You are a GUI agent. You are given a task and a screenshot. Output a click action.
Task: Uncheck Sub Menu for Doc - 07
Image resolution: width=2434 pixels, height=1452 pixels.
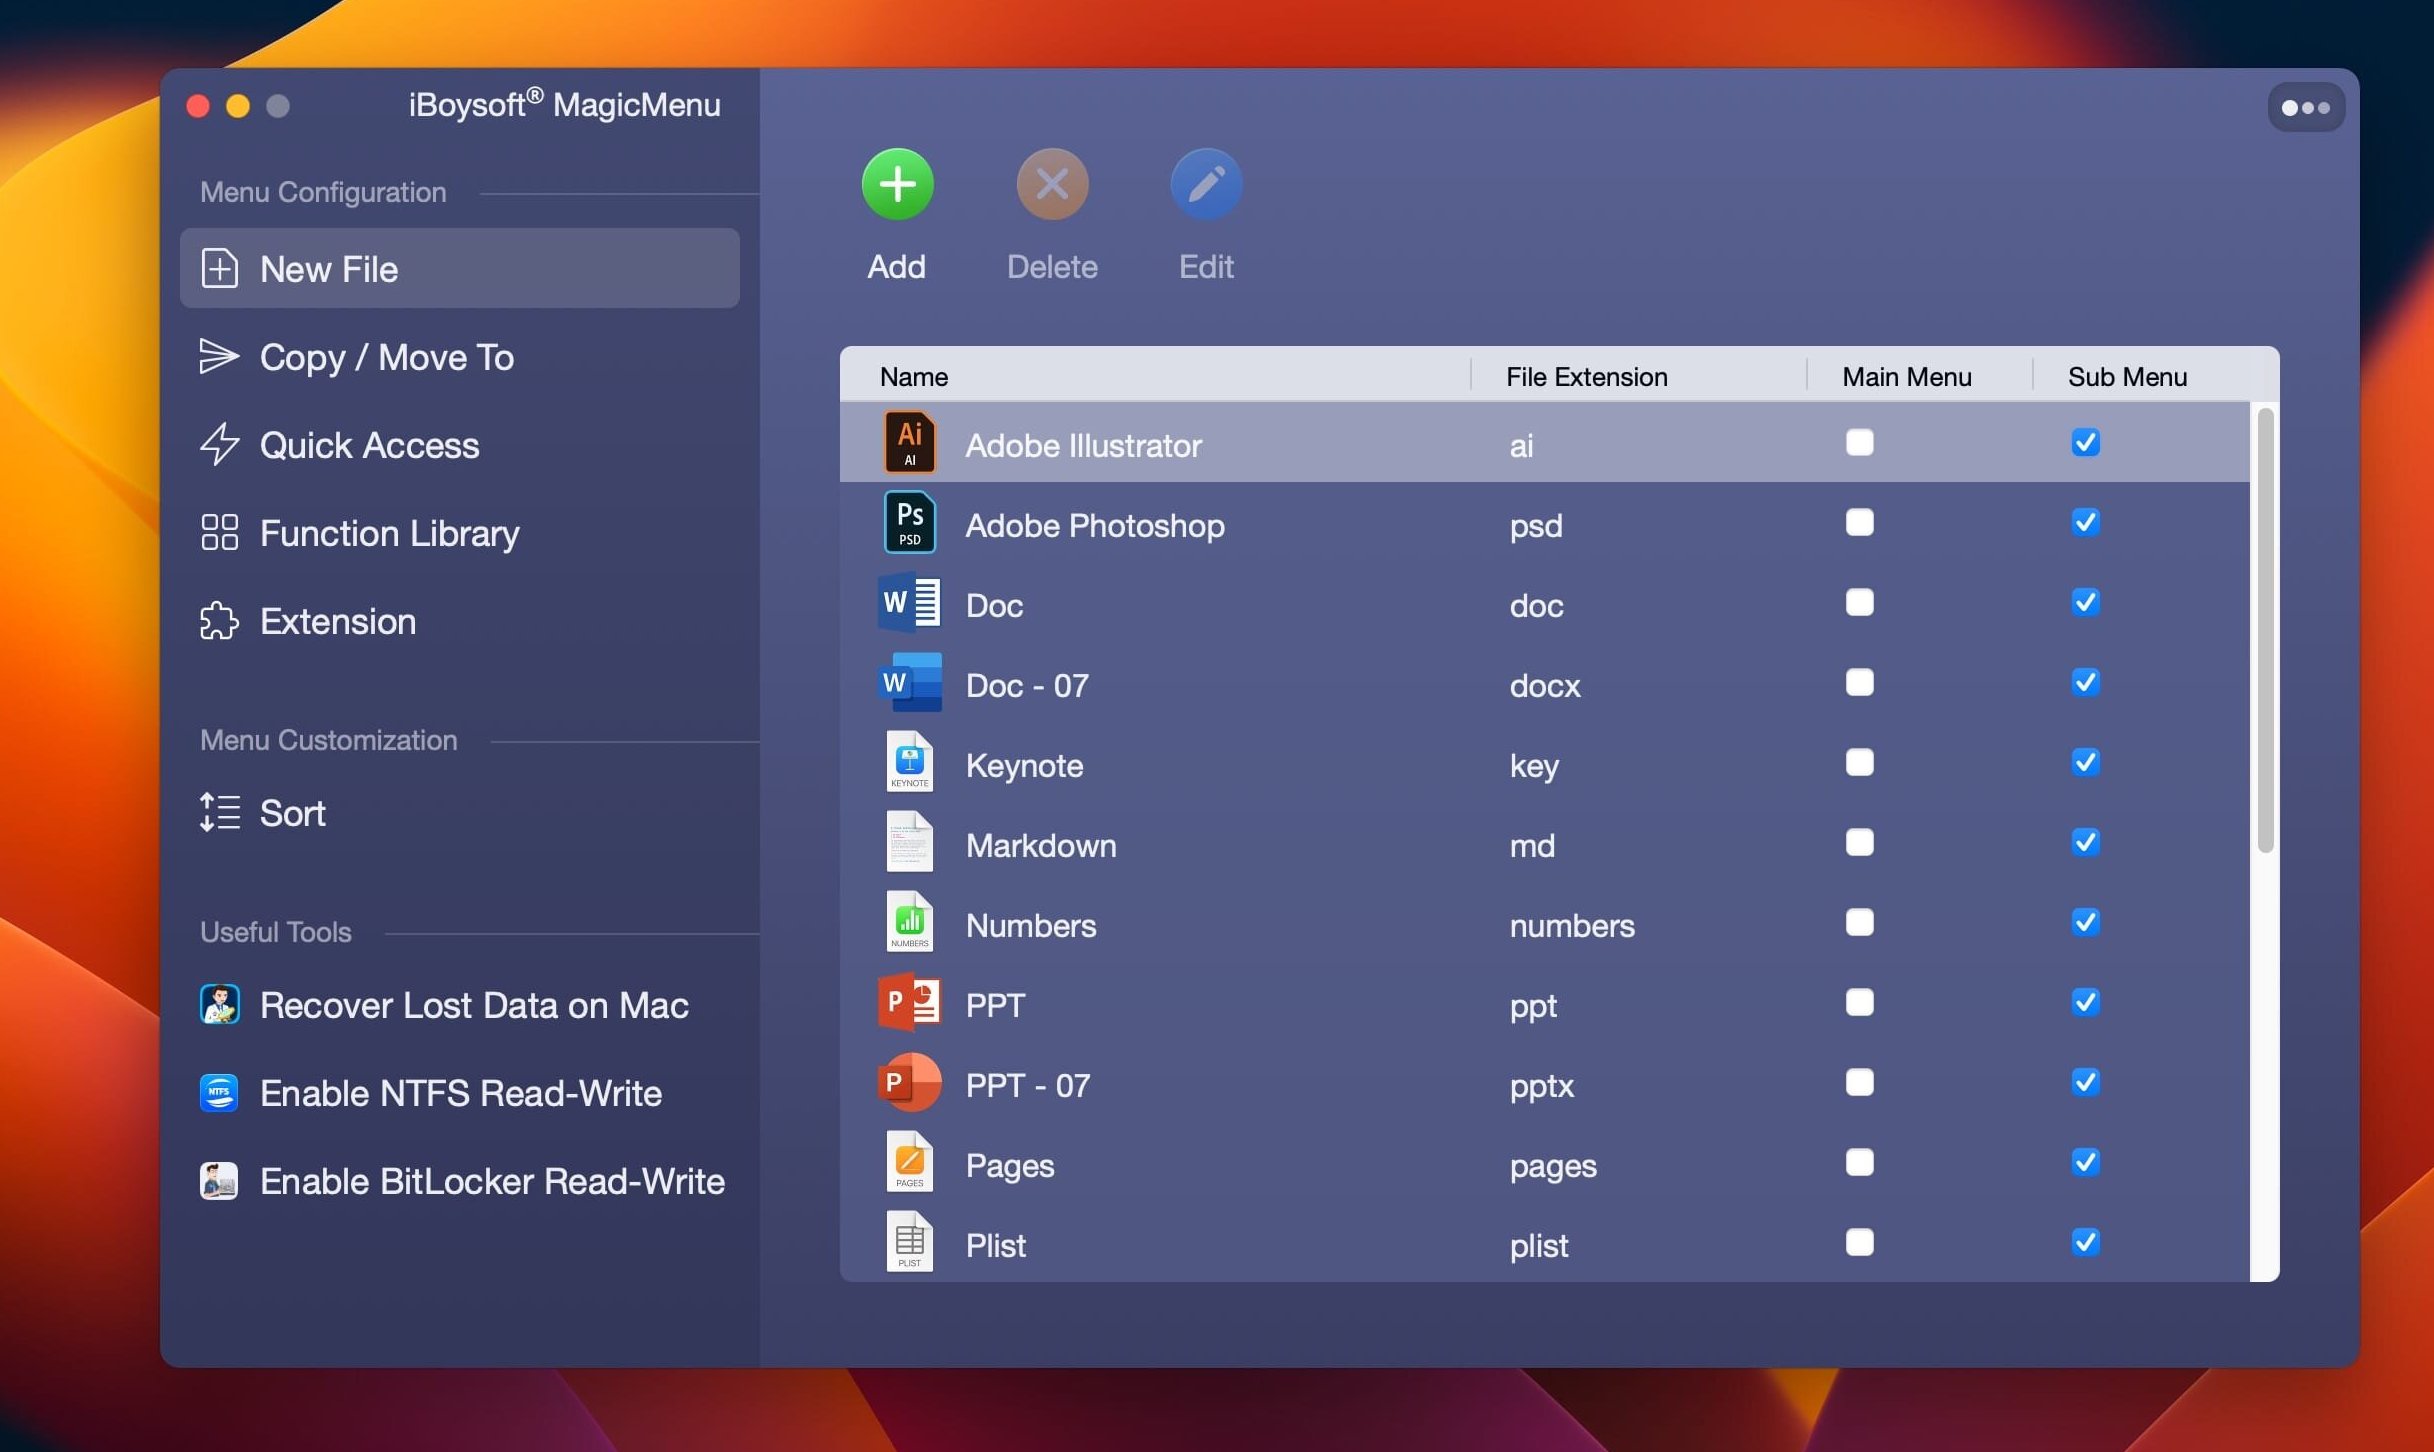(x=2085, y=682)
